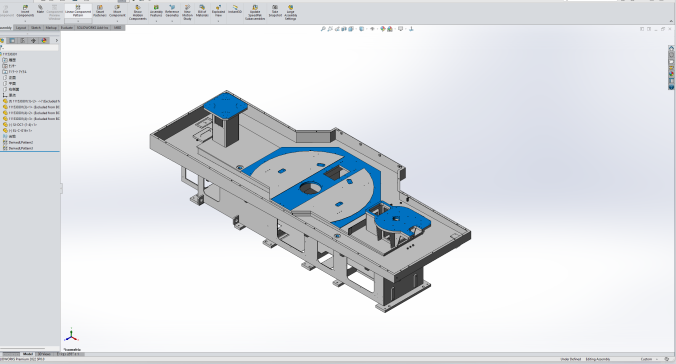
Task: Open ConfigurationManager panel tab
Action: point(22,41)
